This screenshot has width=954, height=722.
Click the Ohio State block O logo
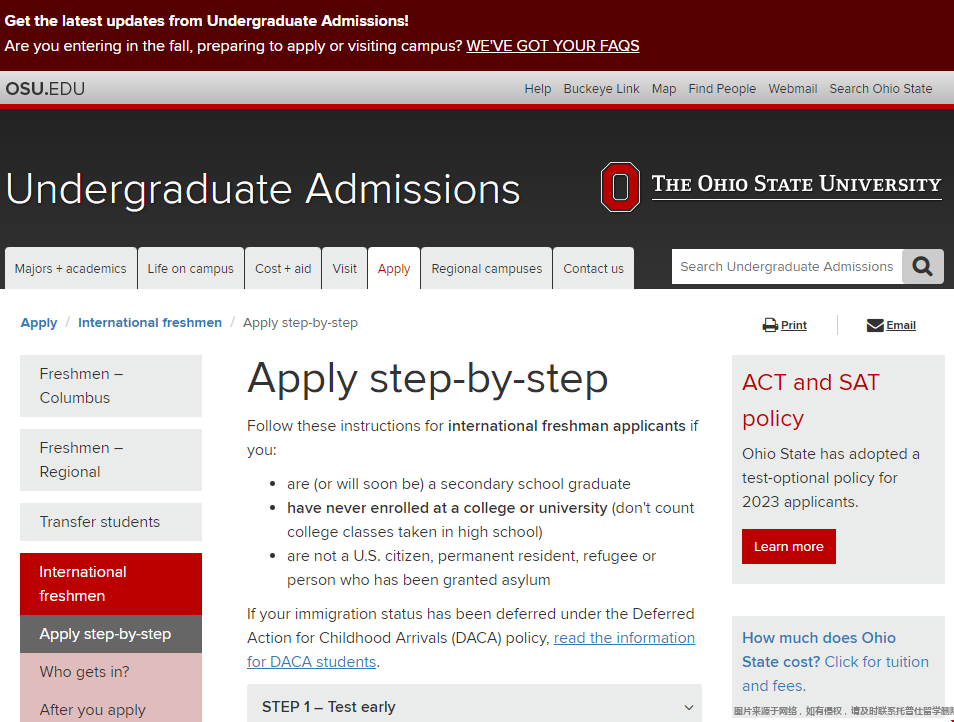[x=620, y=187]
